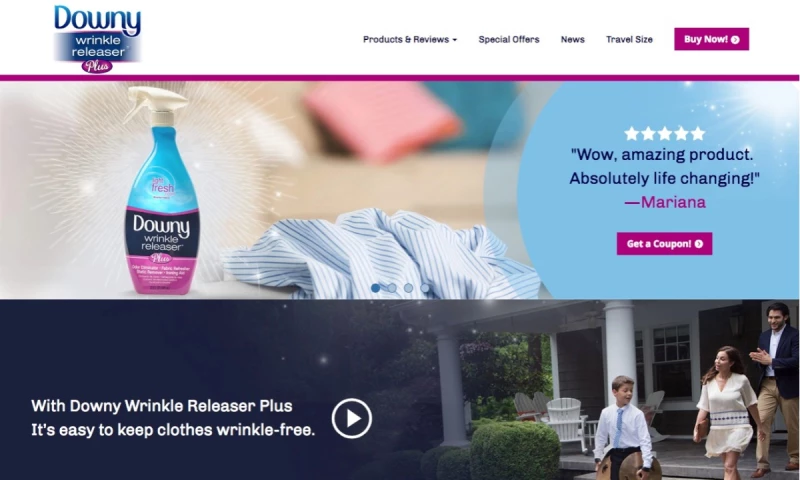Click the Downy spray bottle image
The width and height of the screenshot is (800, 480).
(161, 190)
